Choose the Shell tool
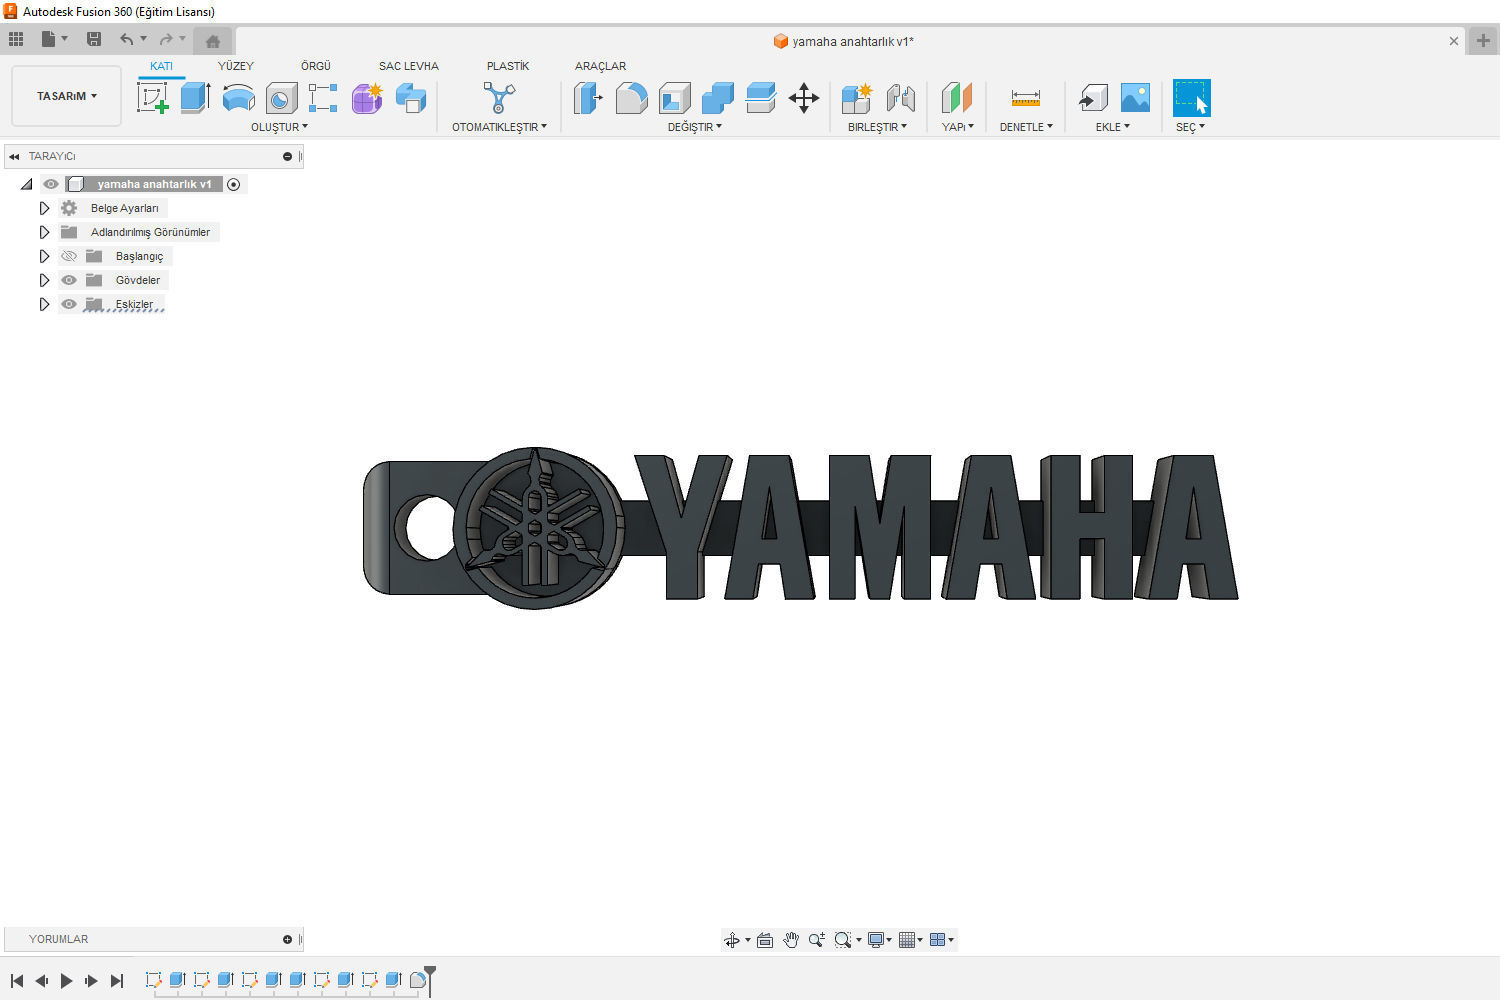The image size is (1500, 1000). (674, 98)
